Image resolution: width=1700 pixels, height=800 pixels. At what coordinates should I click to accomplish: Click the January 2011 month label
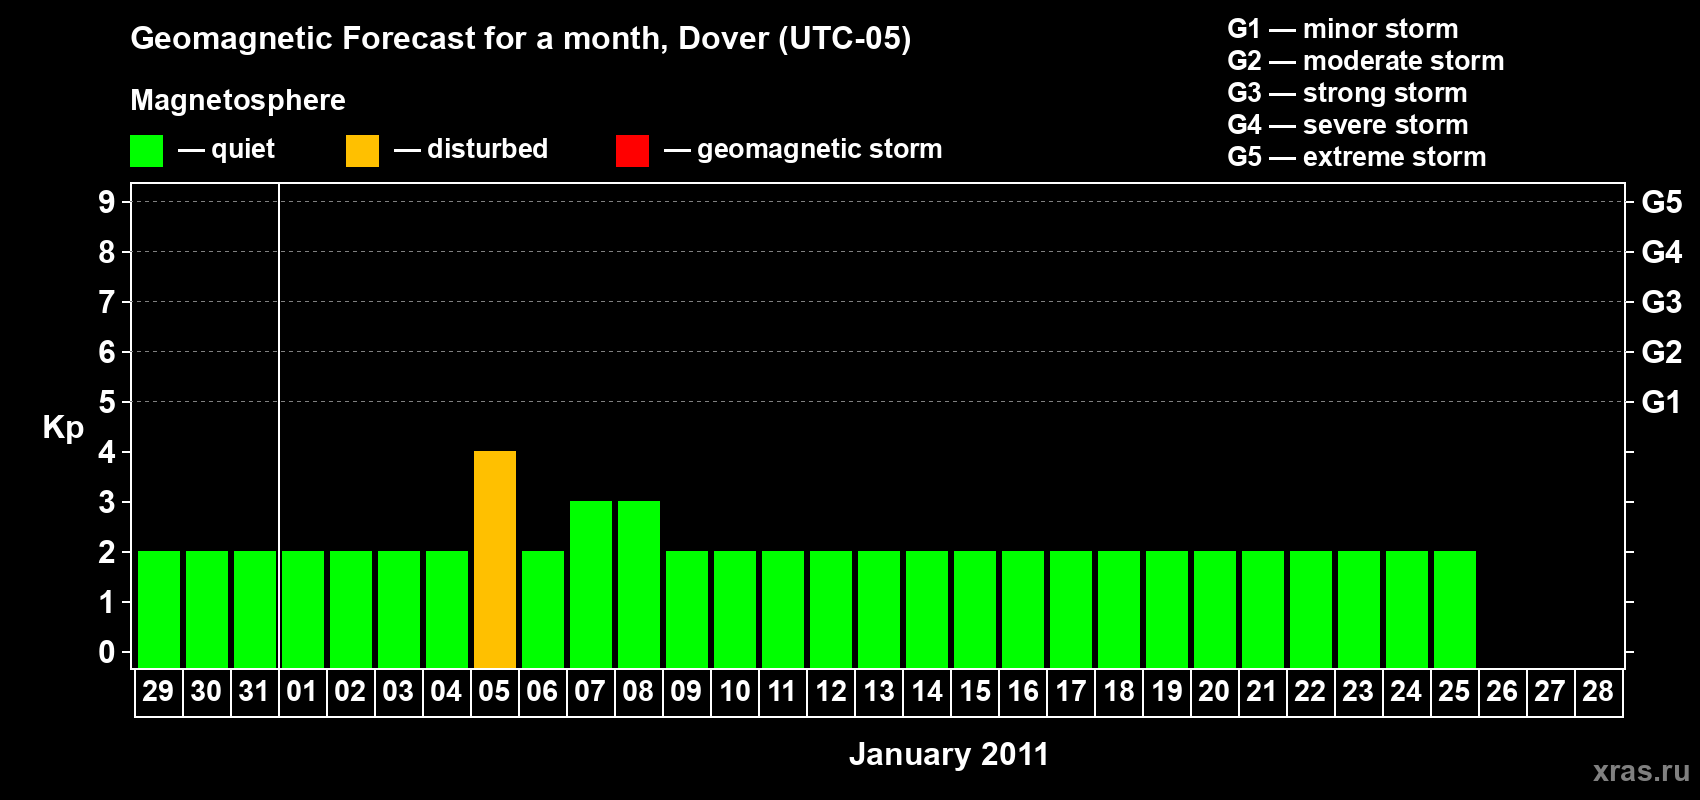click(949, 754)
